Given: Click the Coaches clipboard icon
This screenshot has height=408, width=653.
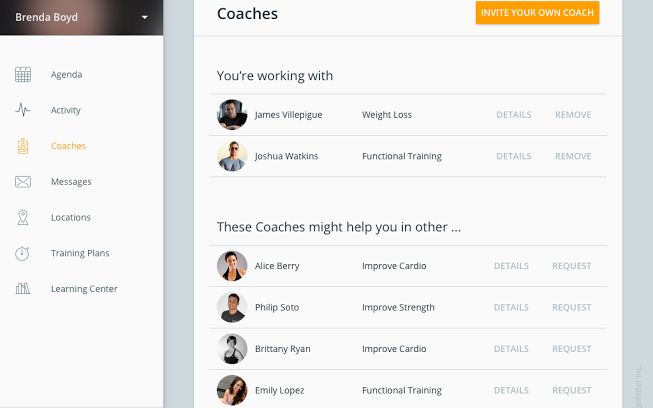Looking at the screenshot, I should click(22, 146).
